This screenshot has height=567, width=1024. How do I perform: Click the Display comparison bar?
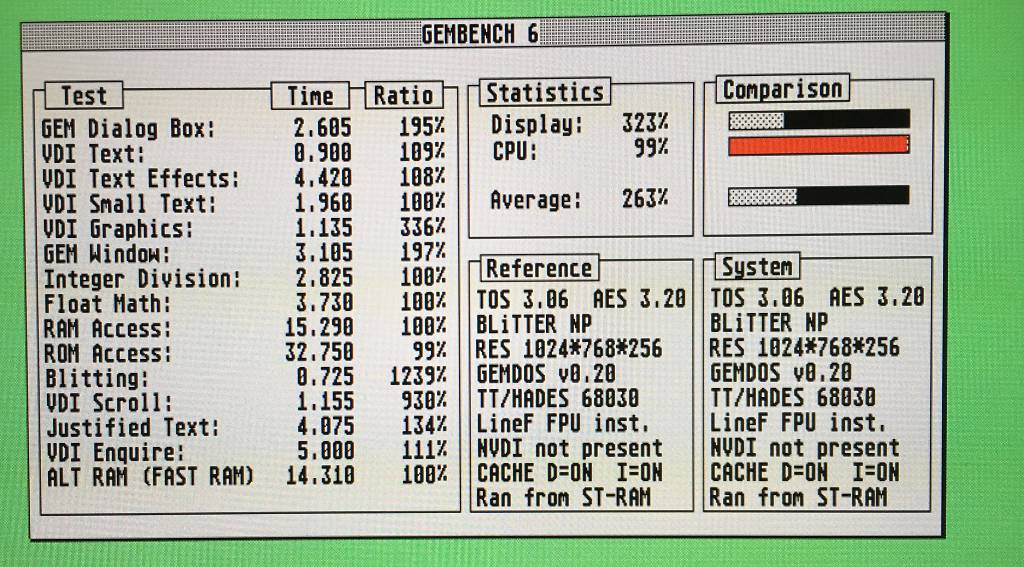point(819,120)
